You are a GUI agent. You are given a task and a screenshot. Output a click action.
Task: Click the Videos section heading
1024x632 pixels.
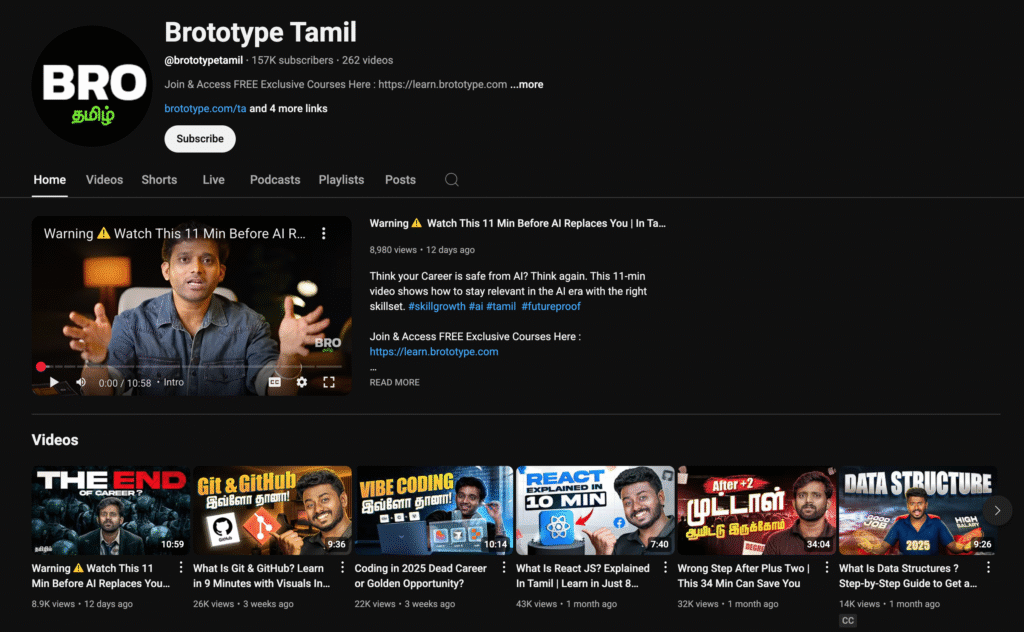click(55, 440)
